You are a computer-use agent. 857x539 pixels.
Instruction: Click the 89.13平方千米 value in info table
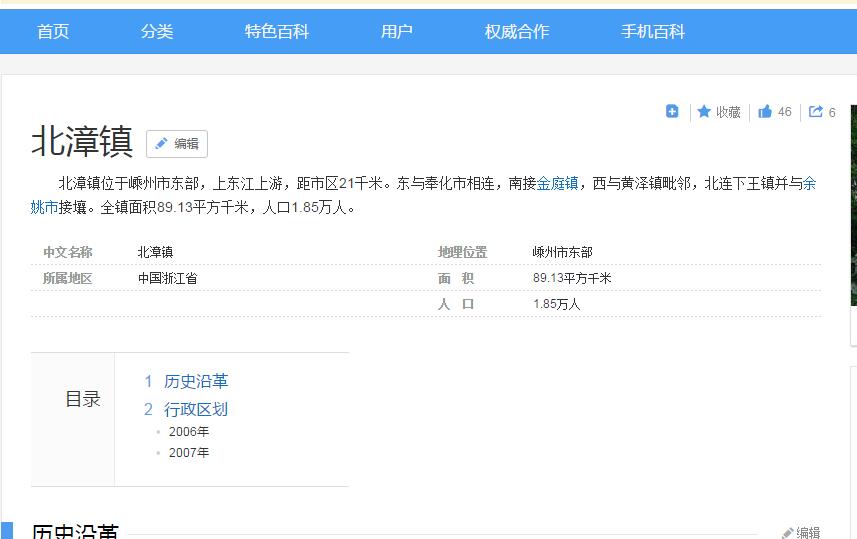click(x=572, y=278)
